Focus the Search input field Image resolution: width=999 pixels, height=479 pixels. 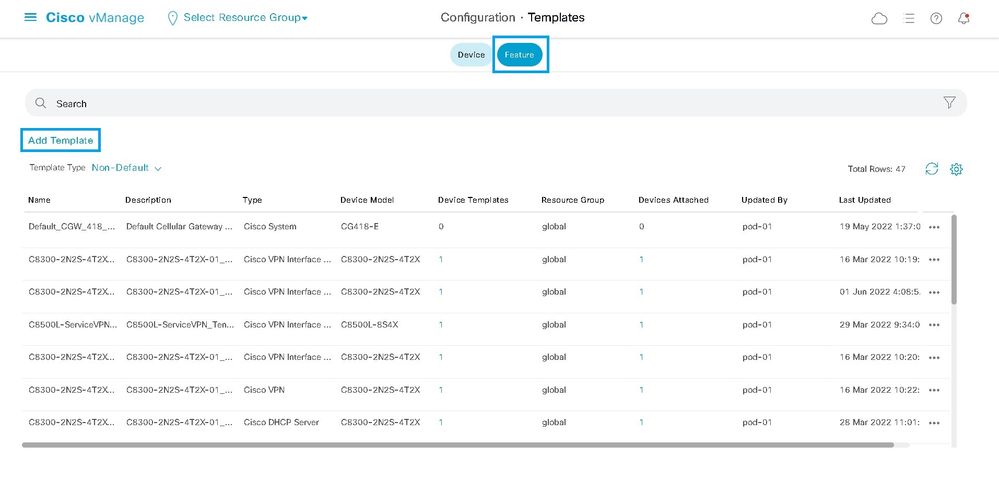point(496,103)
